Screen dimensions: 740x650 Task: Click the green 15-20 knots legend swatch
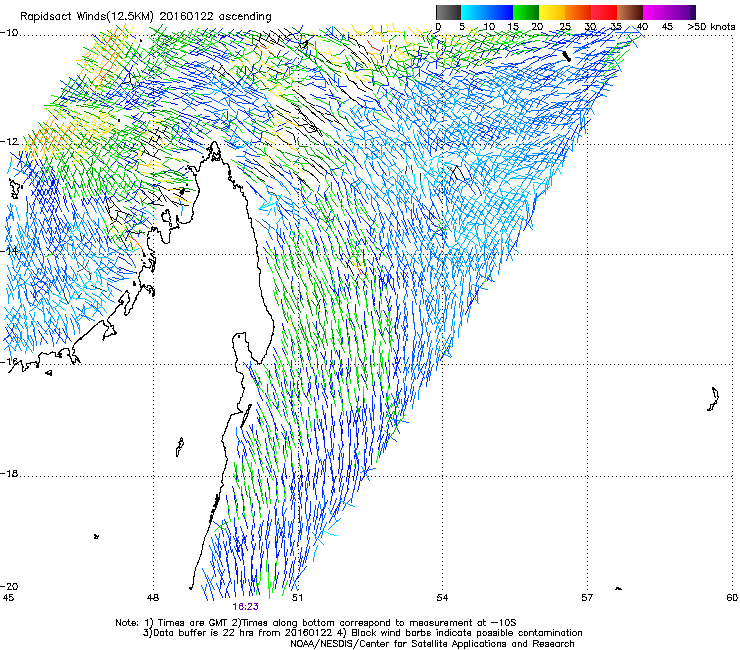click(526, 12)
